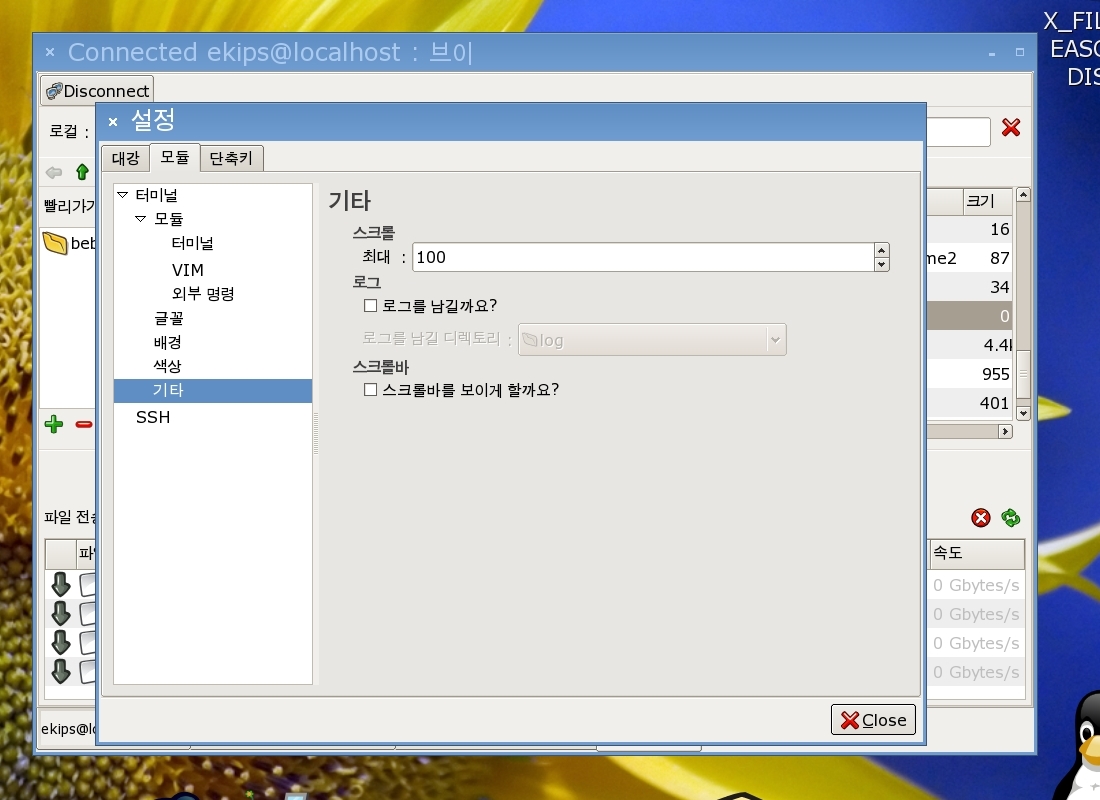
Task: Click the green refresh transfers icon
Action: (1011, 517)
